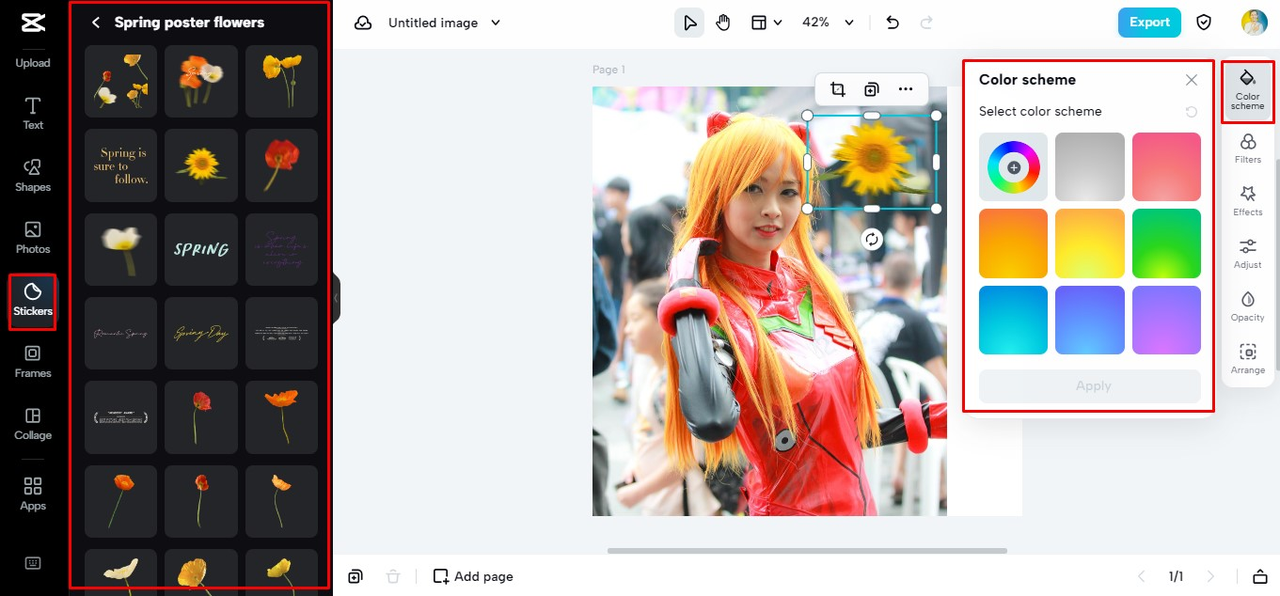Open the three-dot more options menu
The height and width of the screenshot is (596, 1280).
tap(906, 89)
